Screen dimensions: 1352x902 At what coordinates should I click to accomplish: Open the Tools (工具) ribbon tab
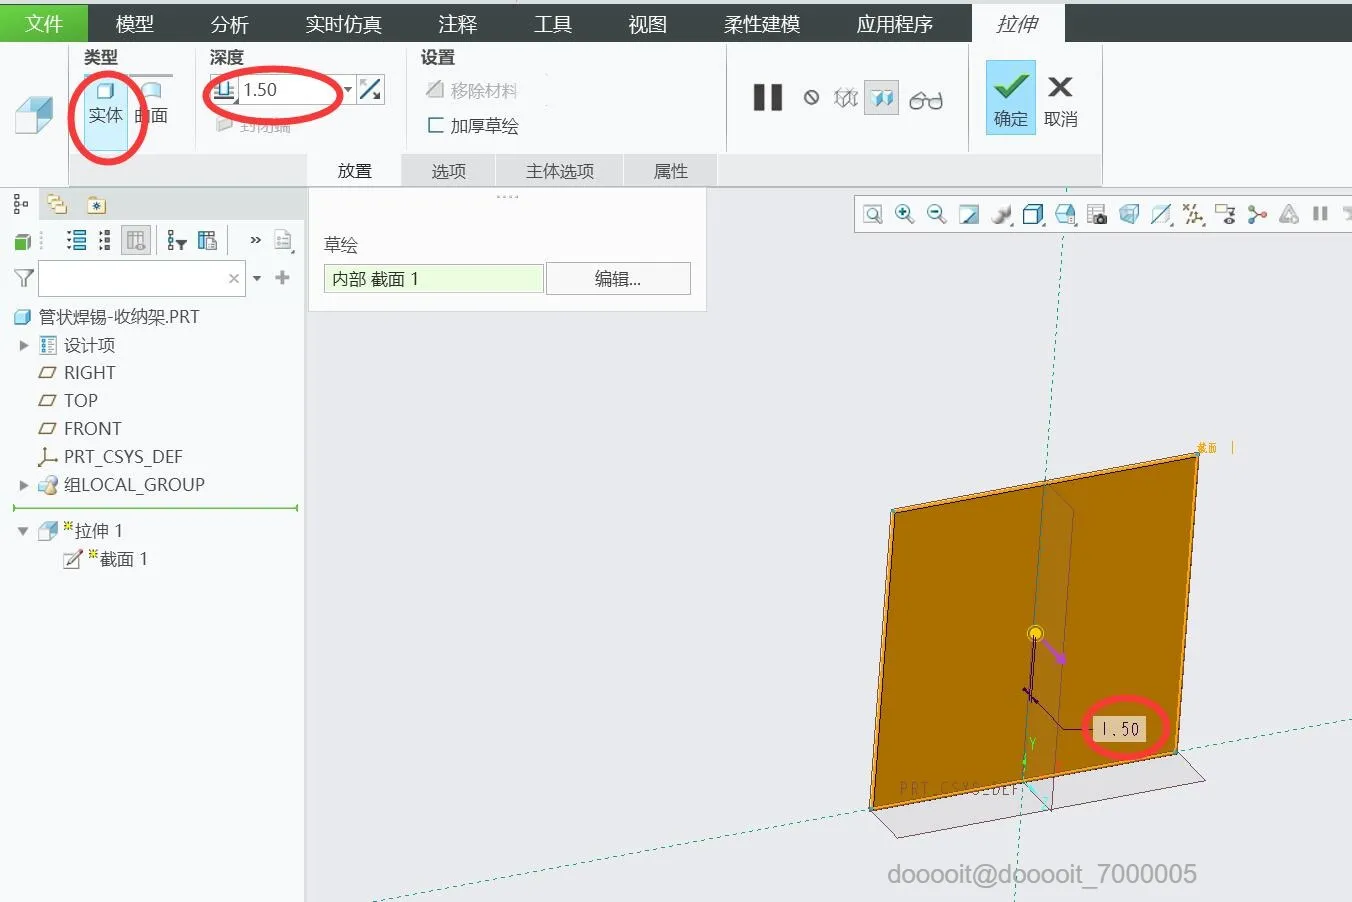[x=552, y=24]
